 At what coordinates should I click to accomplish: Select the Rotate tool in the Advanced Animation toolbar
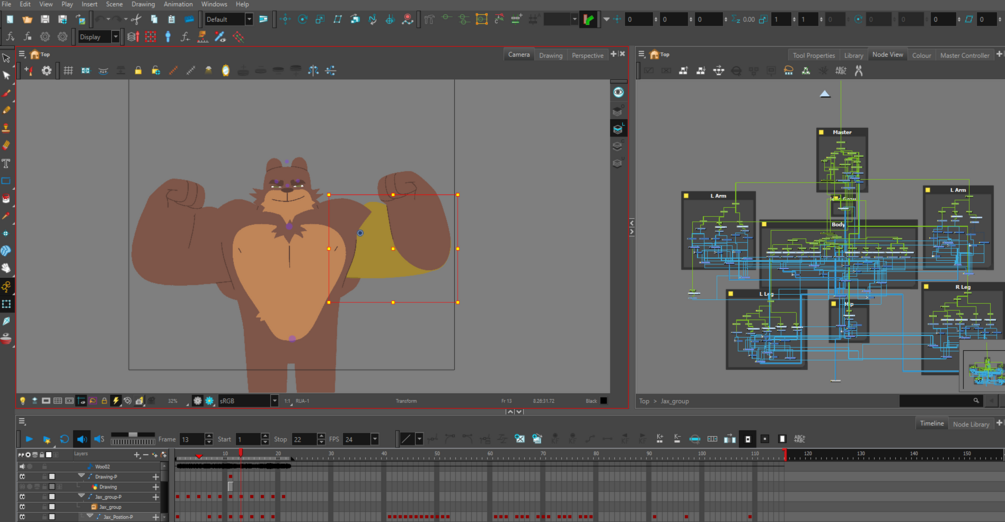point(303,19)
